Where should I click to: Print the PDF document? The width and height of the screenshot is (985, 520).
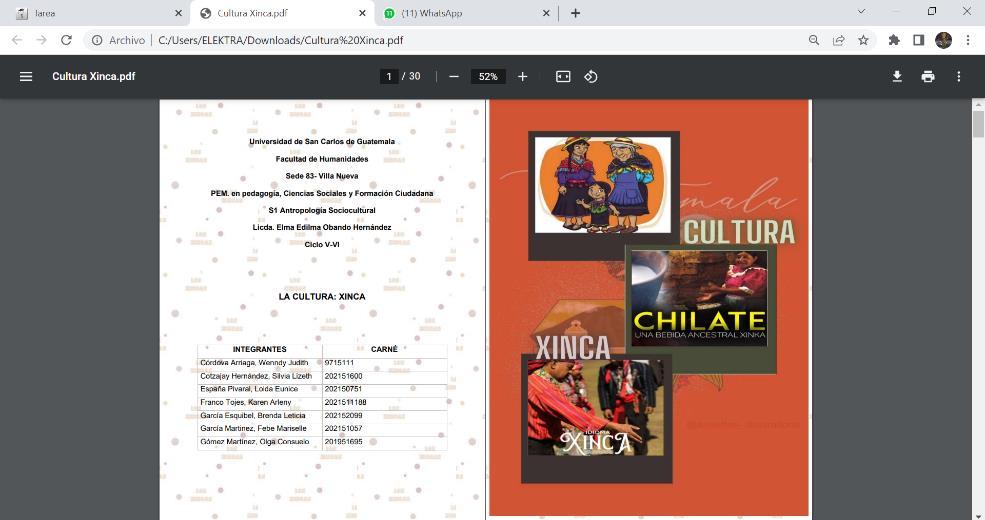(x=928, y=77)
